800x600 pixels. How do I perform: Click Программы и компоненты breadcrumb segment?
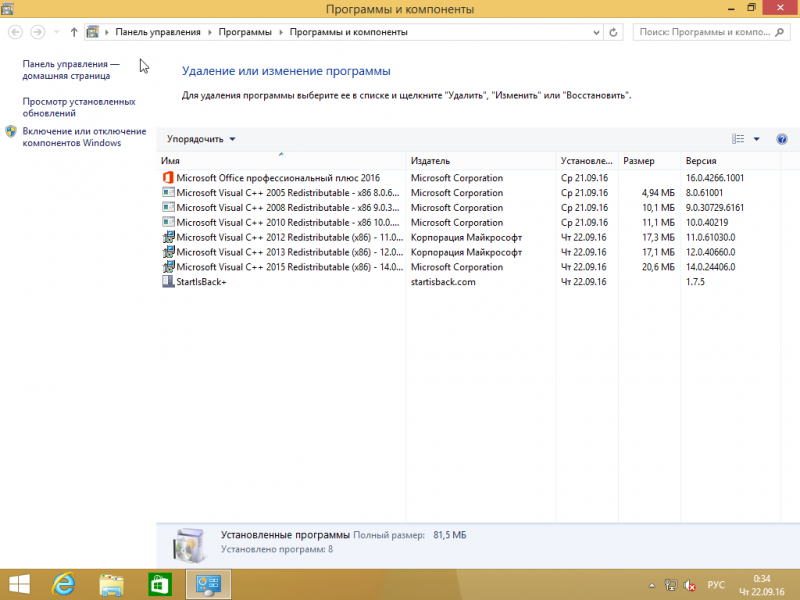coord(348,32)
